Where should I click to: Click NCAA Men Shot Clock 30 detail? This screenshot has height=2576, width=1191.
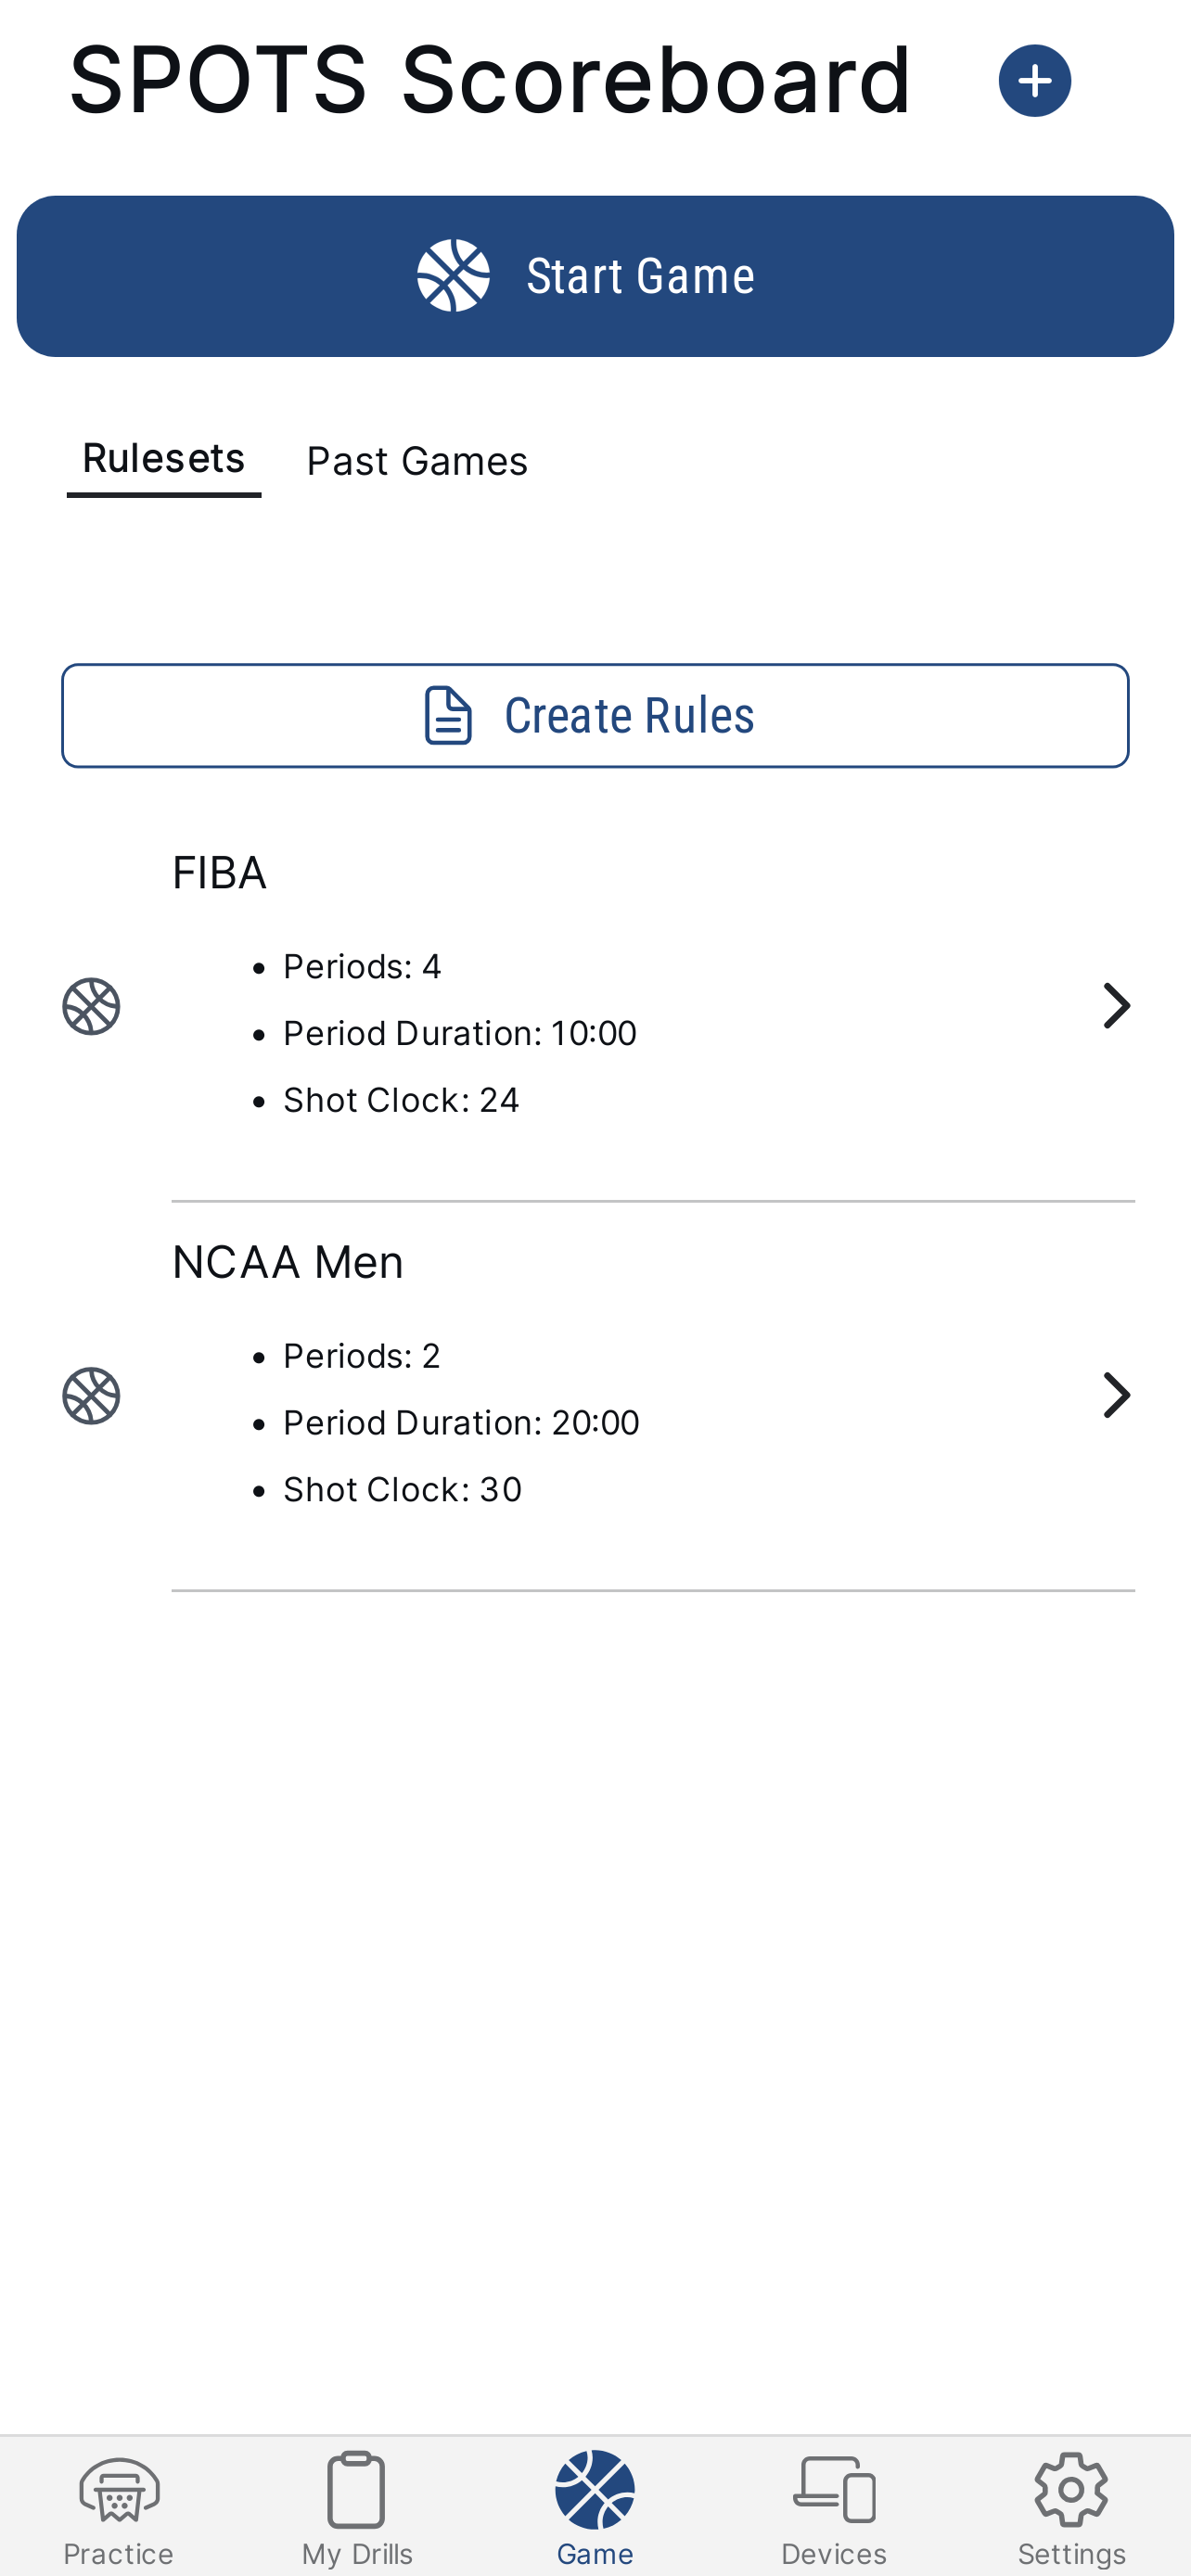[x=402, y=1490]
